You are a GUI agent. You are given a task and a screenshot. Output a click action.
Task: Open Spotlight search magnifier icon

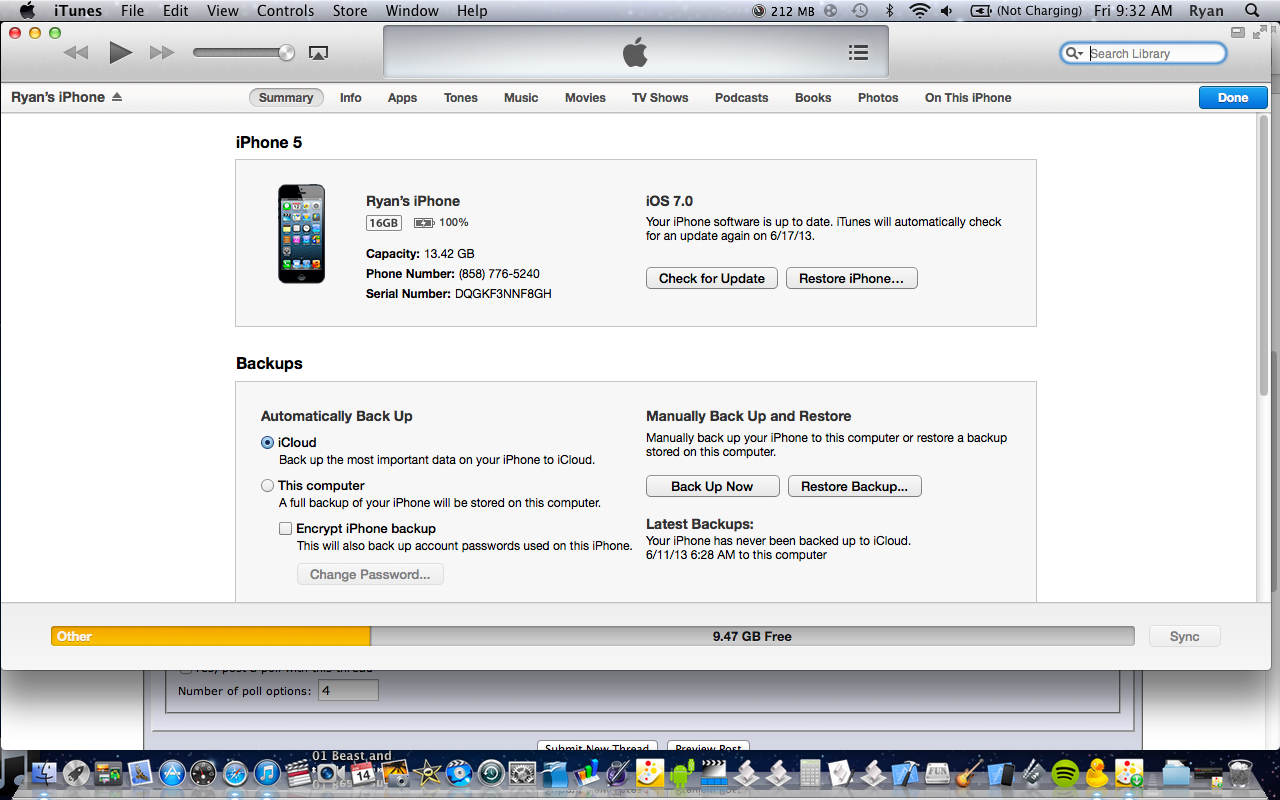[1252, 11]
